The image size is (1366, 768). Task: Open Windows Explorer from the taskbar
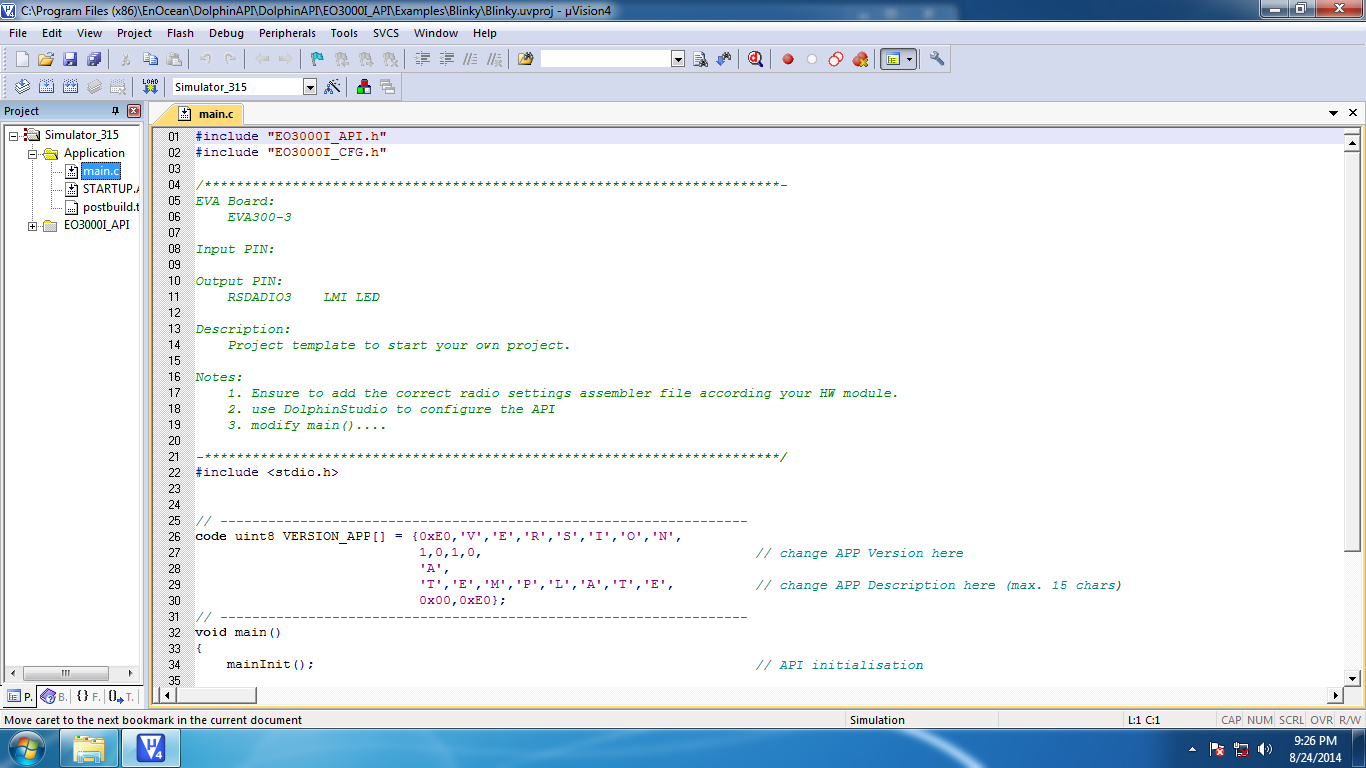pyautogui.click(x=89, y=748)
